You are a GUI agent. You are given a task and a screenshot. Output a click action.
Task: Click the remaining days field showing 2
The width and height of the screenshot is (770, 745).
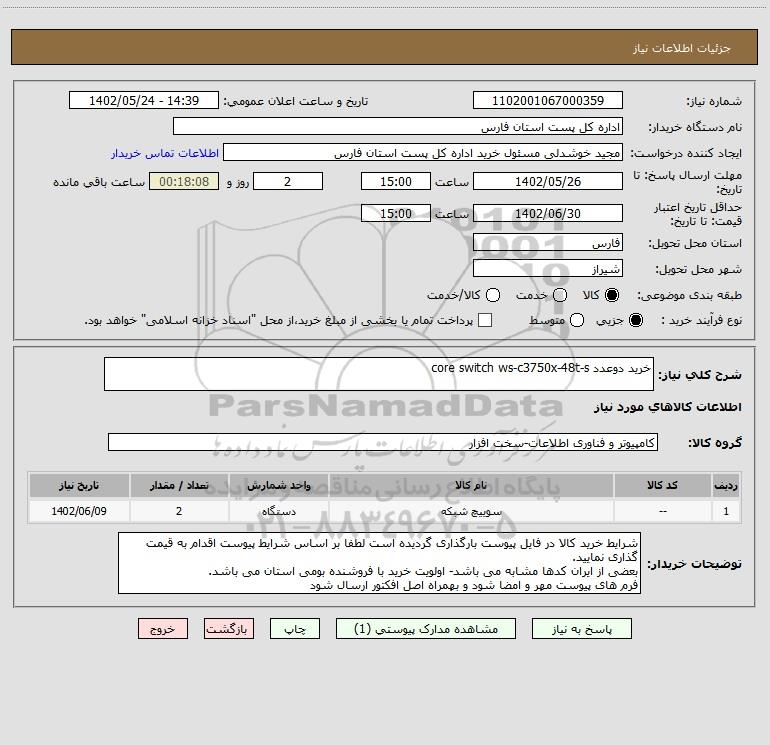tap(288, 181)
